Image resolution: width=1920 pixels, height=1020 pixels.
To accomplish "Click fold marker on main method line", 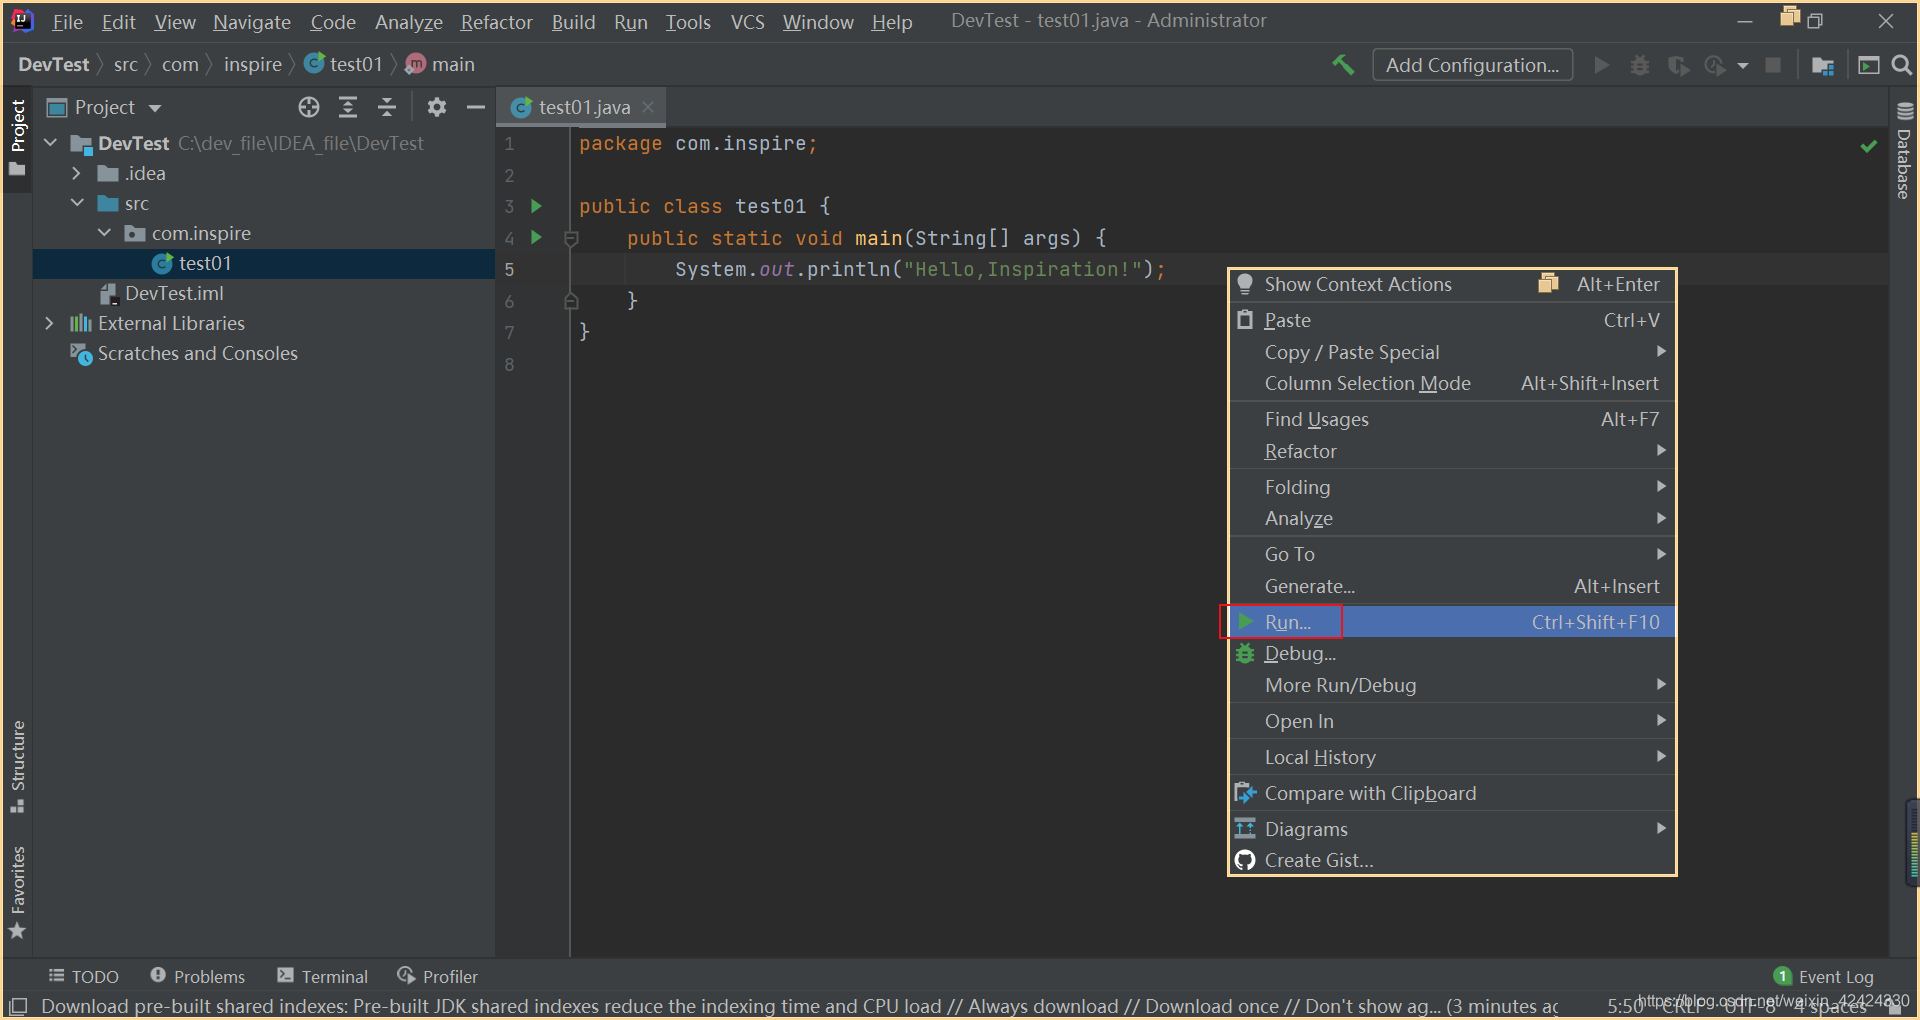I will pos(571,238).
